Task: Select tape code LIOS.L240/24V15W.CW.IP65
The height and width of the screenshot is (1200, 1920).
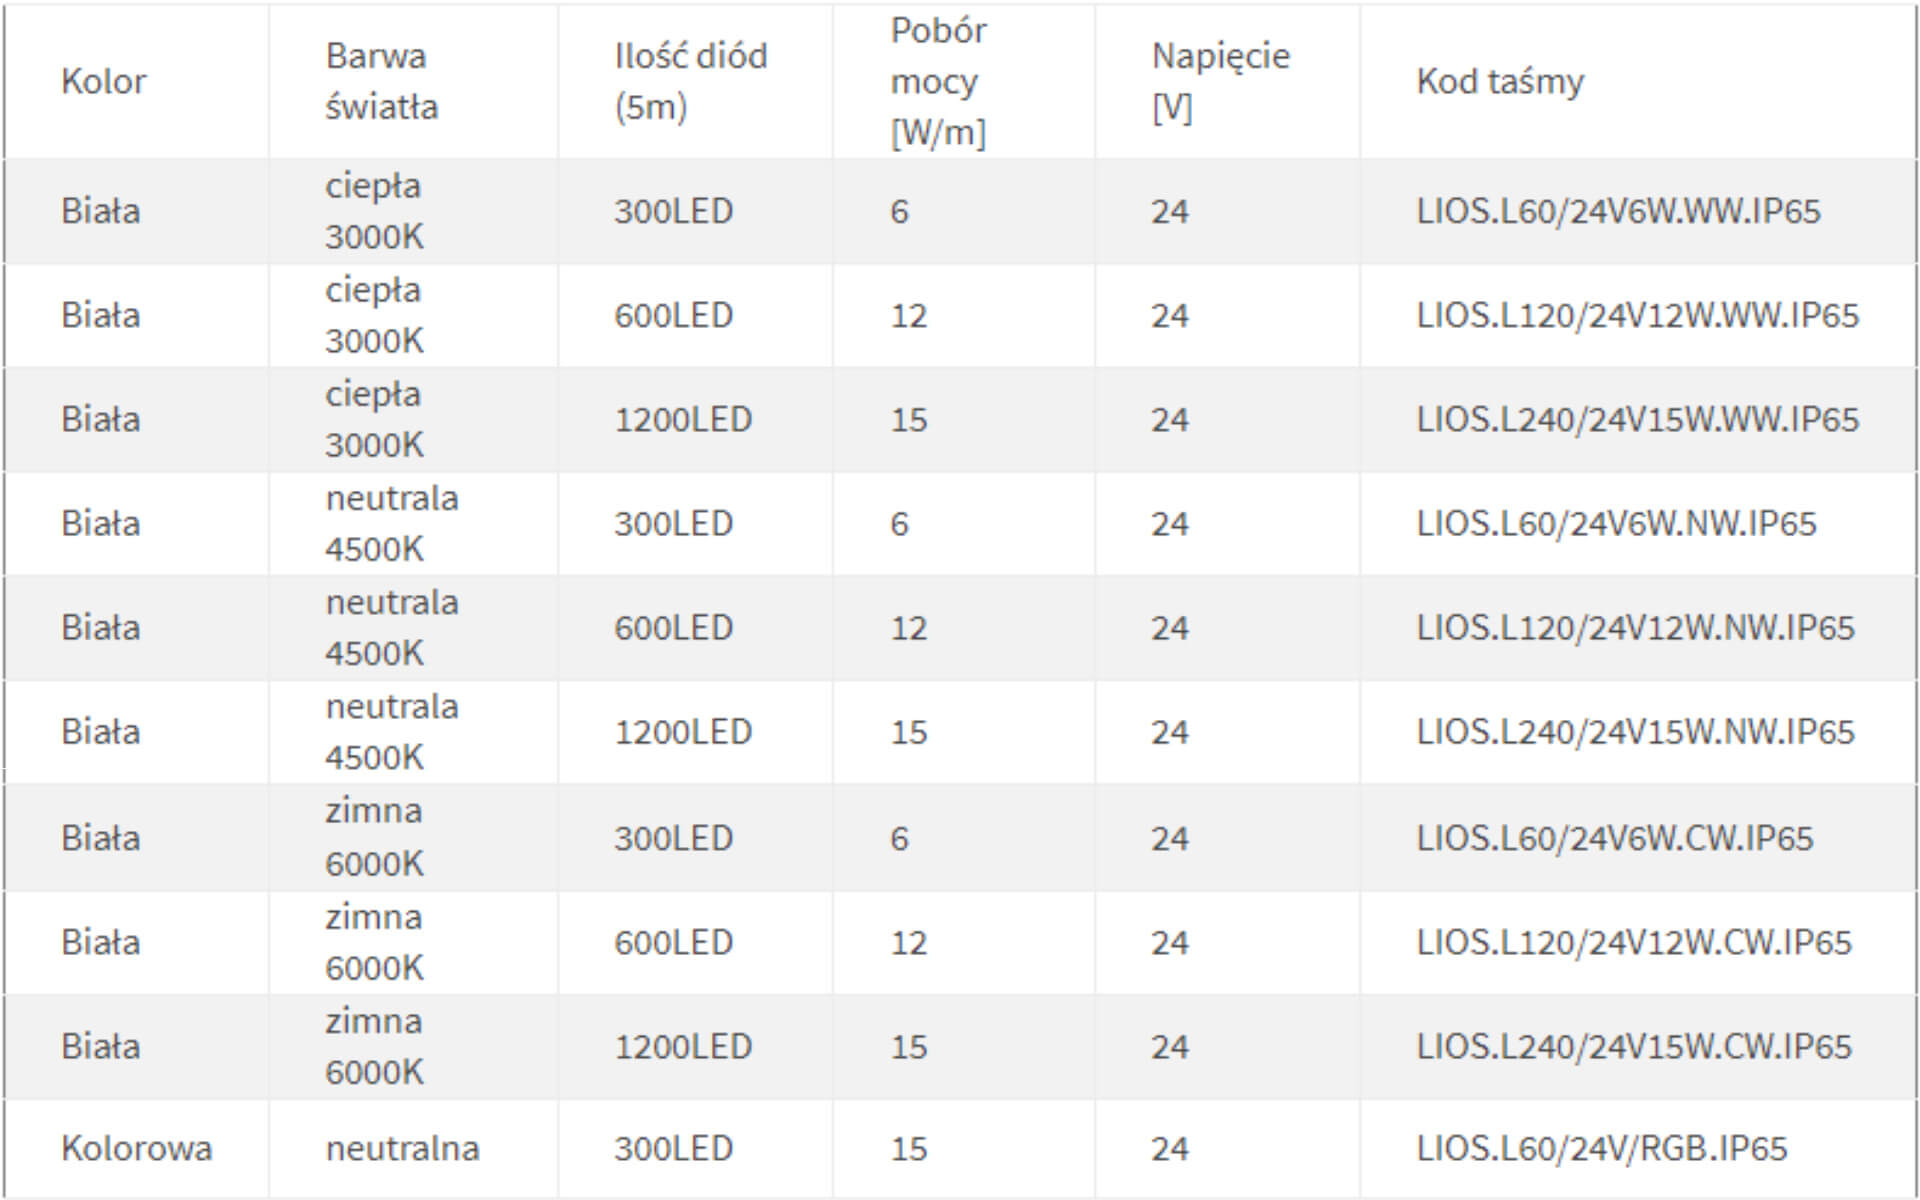Action: pyautogui.click(x=1634, y=1046)
